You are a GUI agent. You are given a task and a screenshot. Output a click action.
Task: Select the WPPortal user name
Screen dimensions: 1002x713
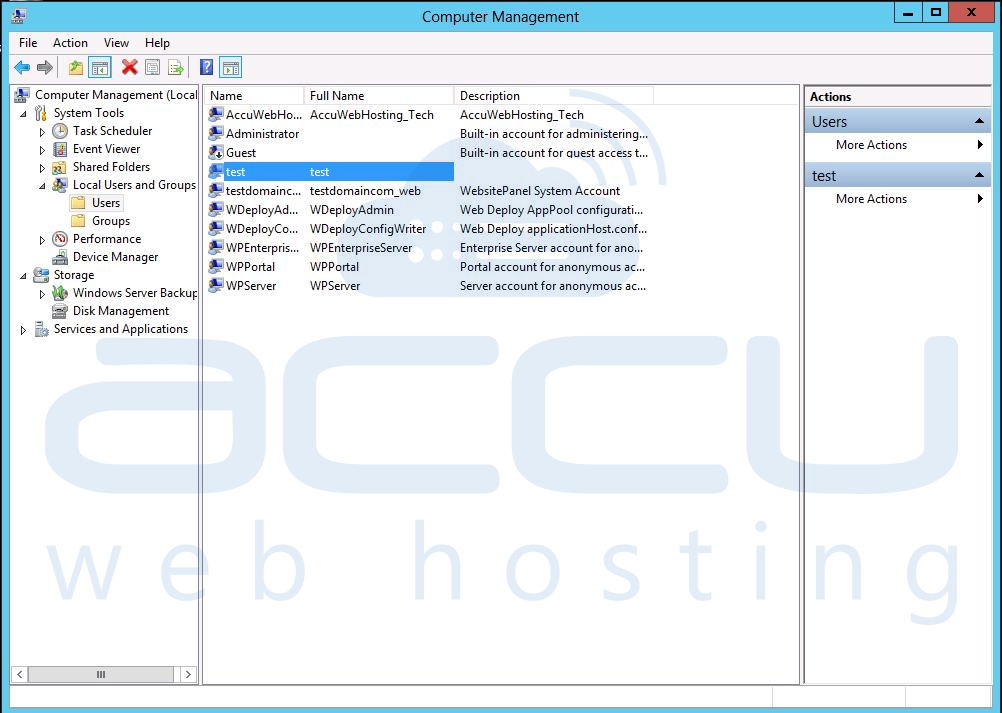pyautogui.click(x=250, y=266)
